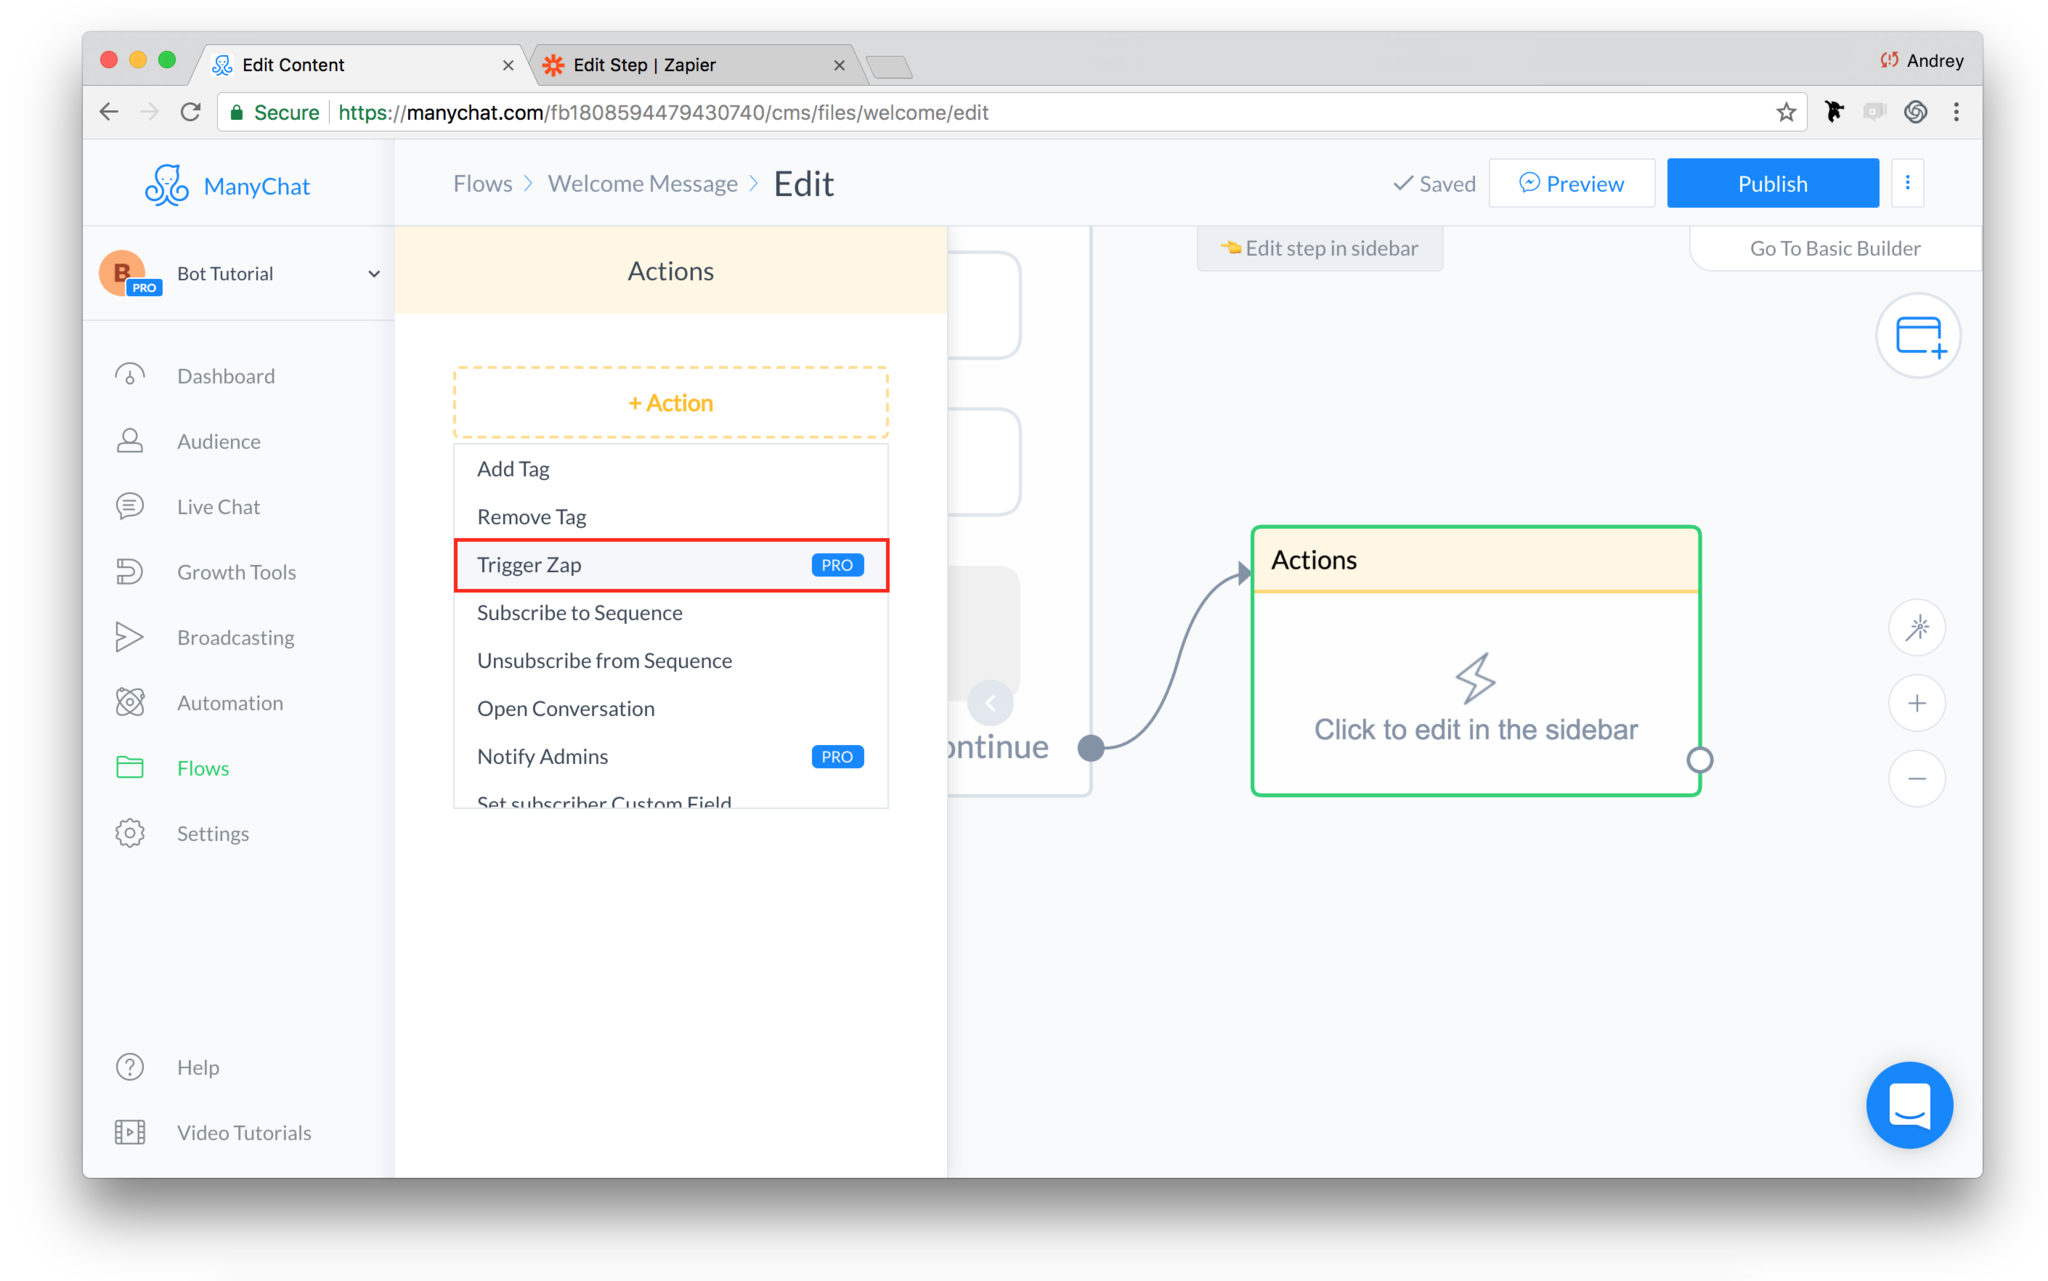Click the Actions node output connector circle
This screenshot has height=1281, width=2048.
(1699, 760)
